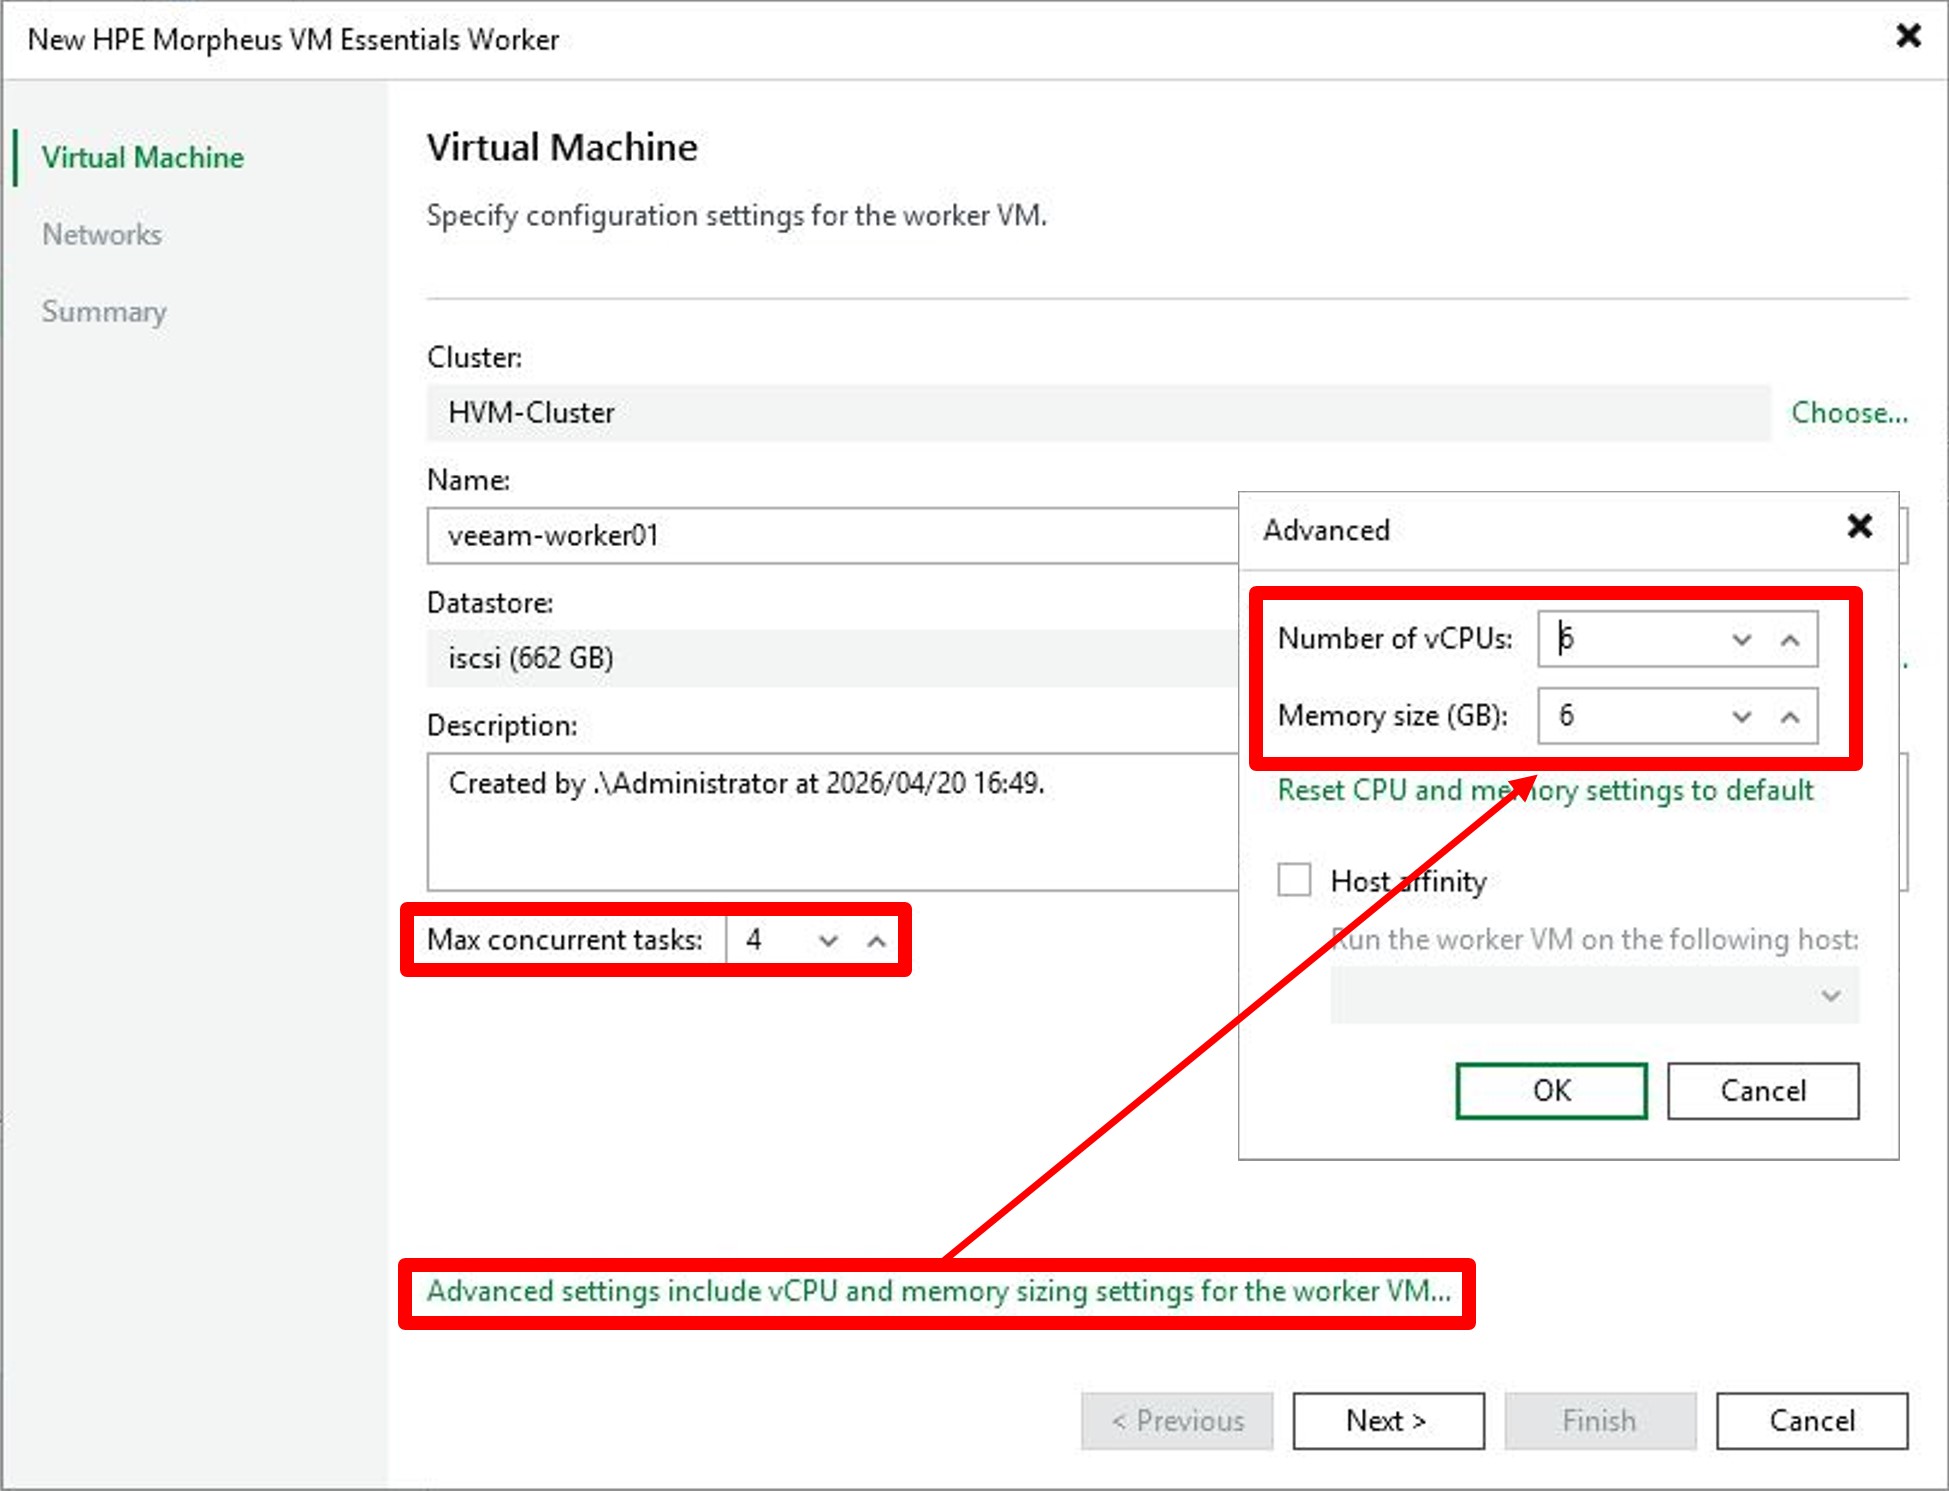Confirm Advanced dialog with OK
The width and height of the screenshot is (1949, 1491).
coord(1551,1090)
